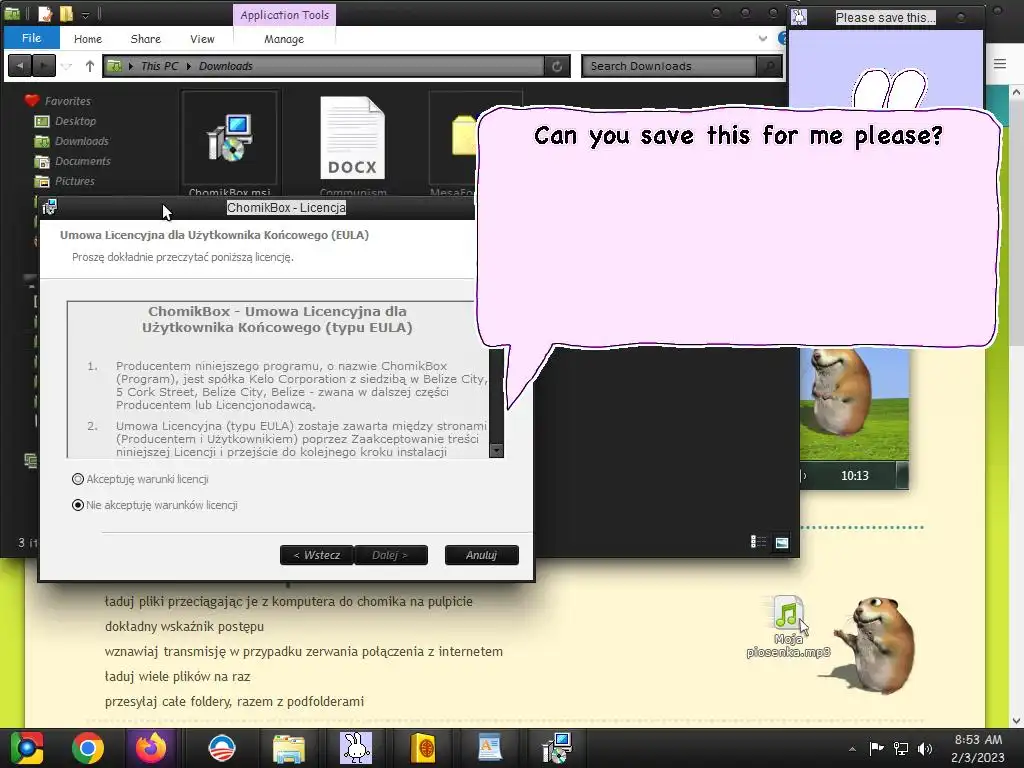Open the Obama logo app on taskbar
1024x768 pixels.
[x=221, y=748]
